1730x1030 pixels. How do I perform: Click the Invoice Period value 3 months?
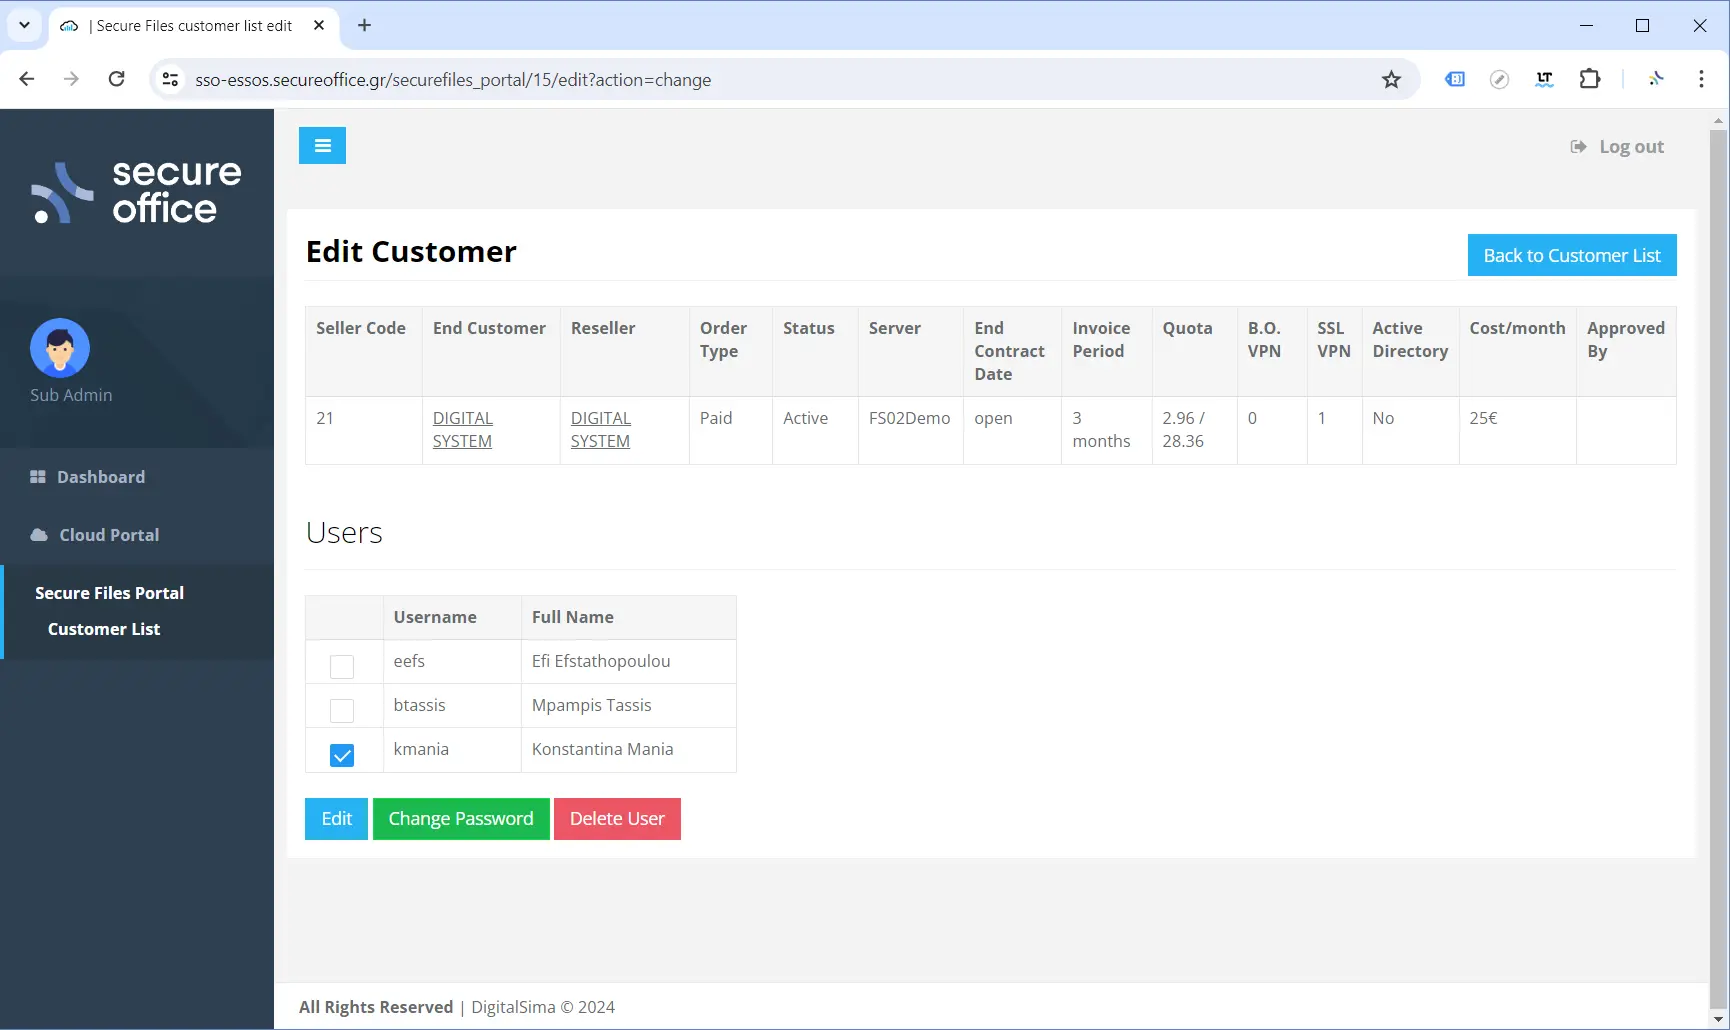(1101, 430)
